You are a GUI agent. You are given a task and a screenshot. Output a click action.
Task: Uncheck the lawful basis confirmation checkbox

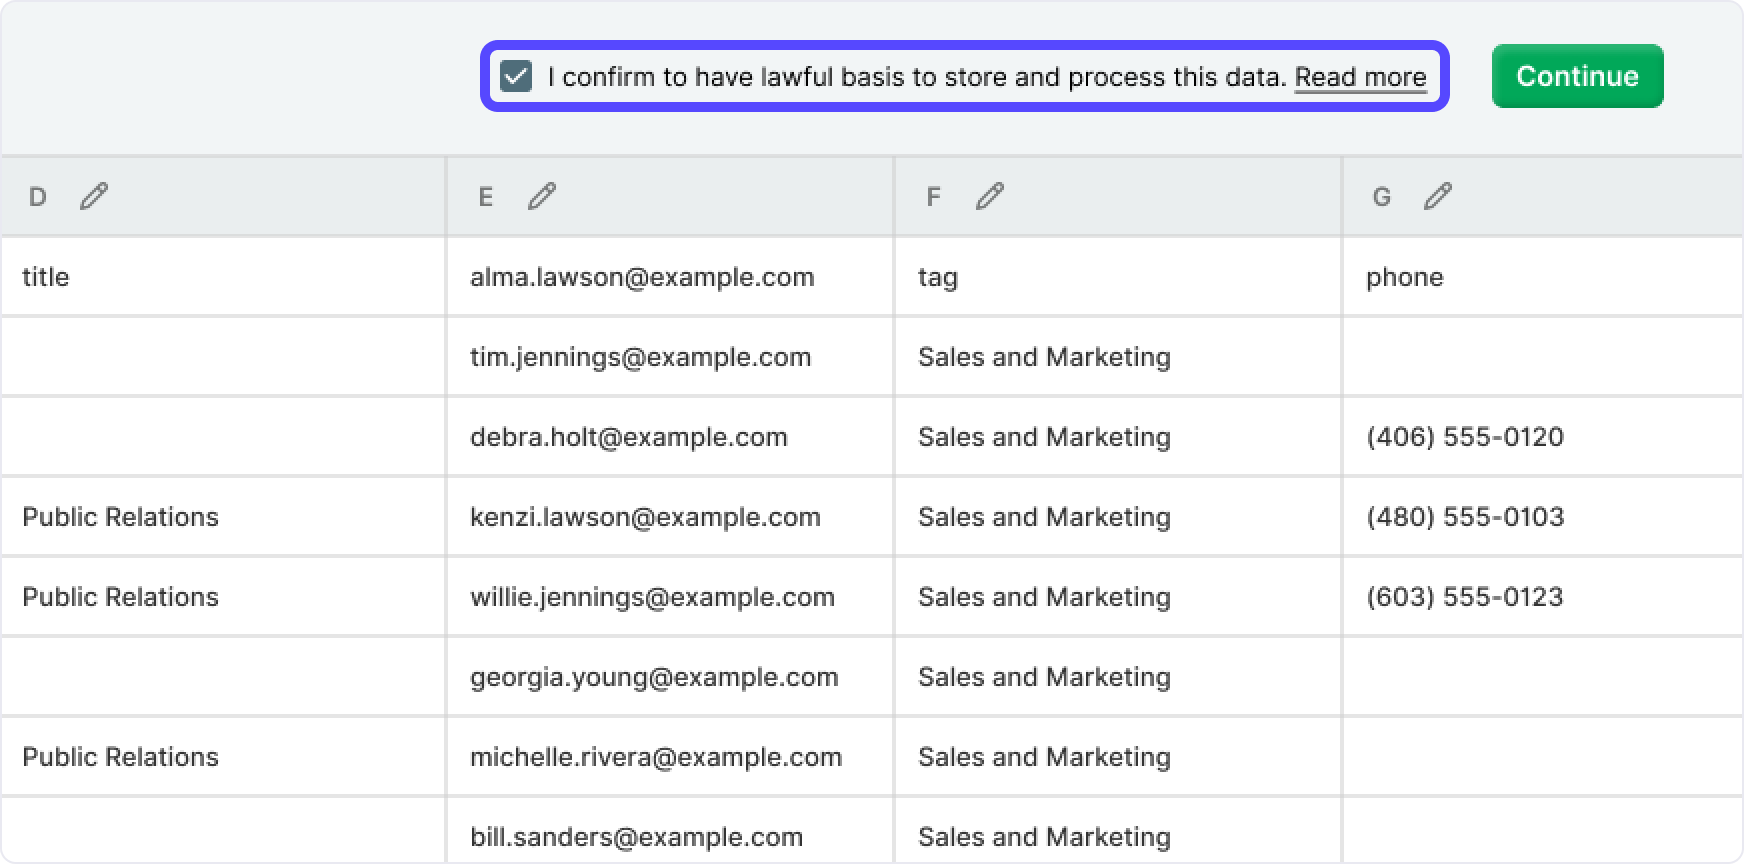(x=516, y=76)
